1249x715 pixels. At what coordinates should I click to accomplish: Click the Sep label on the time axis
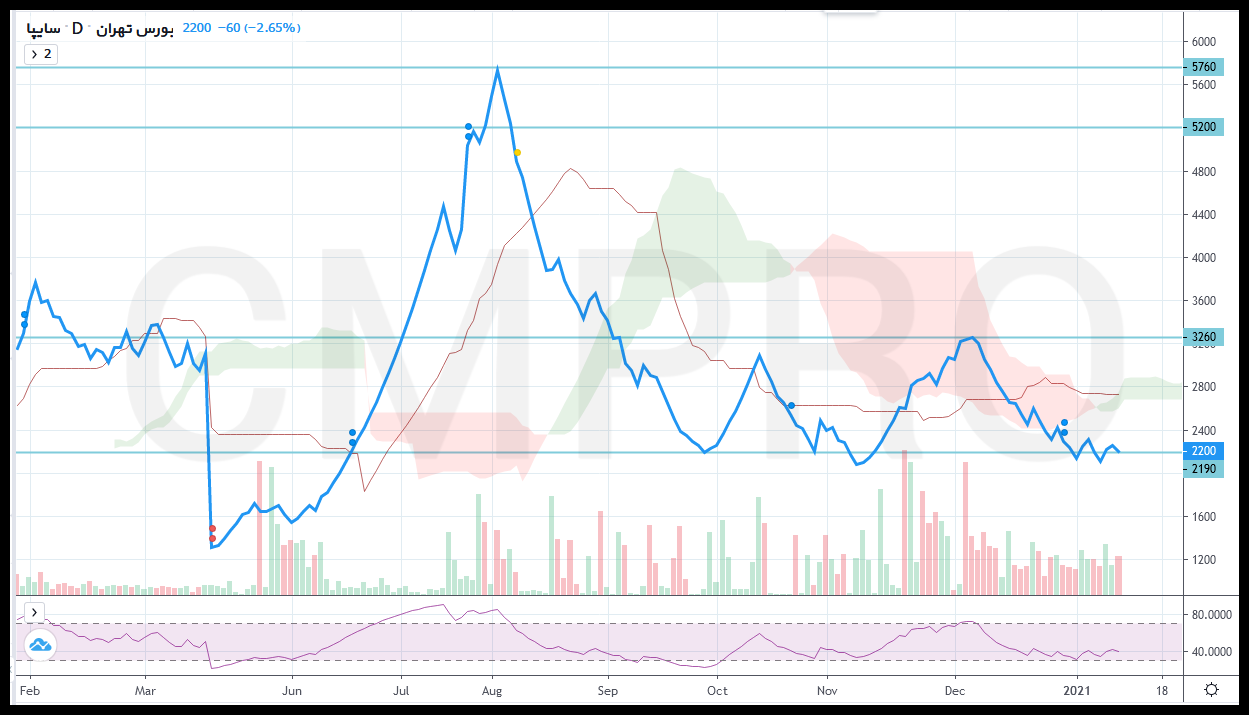coord(606,690)
